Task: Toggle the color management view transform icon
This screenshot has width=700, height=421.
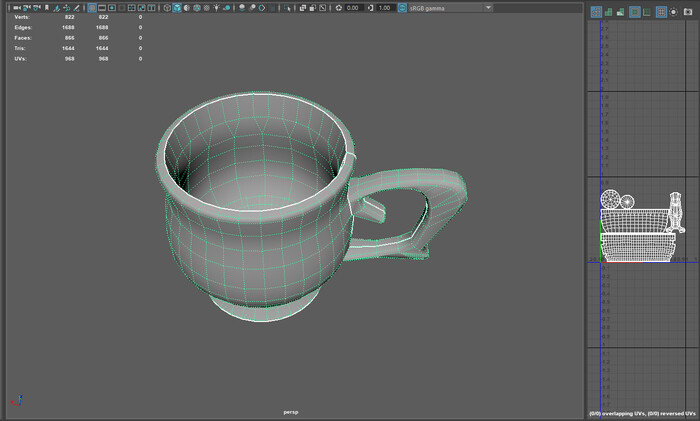Action: coord(400,8)
